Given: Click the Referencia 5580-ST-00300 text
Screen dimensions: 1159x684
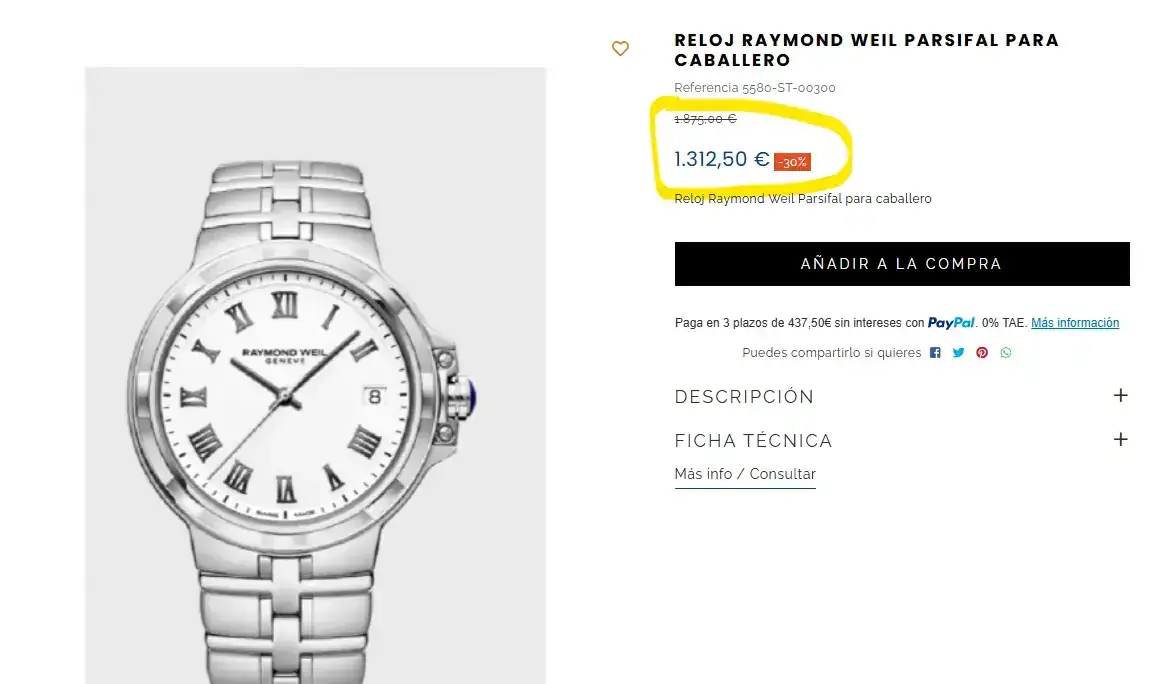Looking at the screenshot, I should (755, 88).
